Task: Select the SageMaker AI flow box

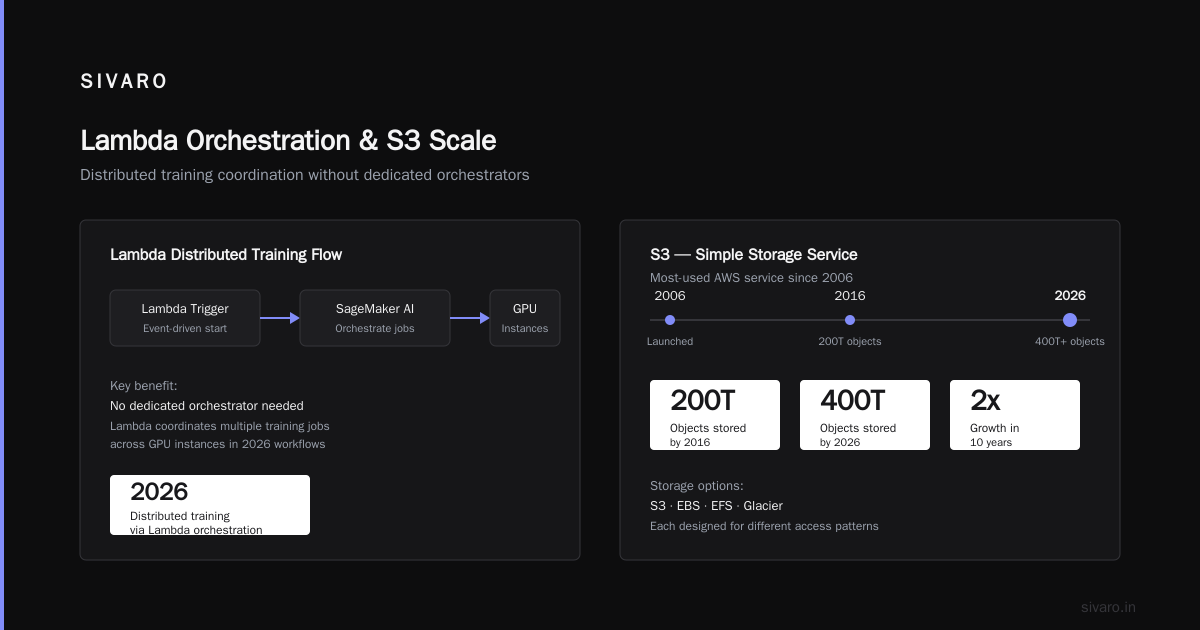Action: pos(375,318)
